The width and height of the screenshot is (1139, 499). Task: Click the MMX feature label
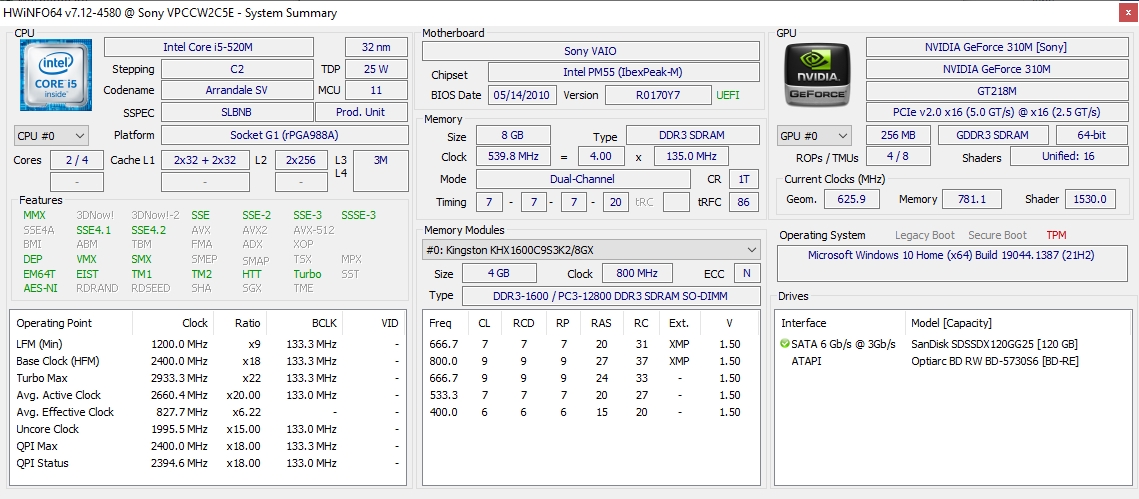tap(33, 215)
